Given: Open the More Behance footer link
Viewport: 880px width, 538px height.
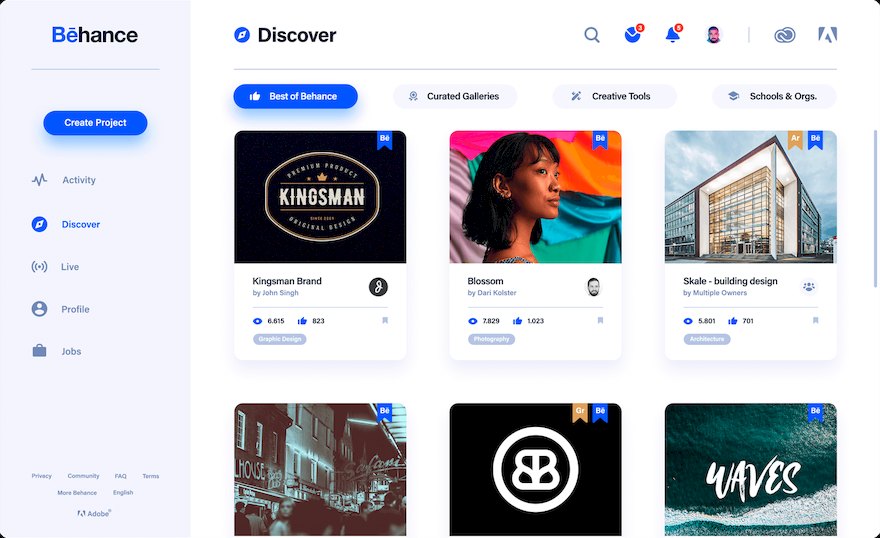Looking at the screenshot, I should tap(77, 493).
